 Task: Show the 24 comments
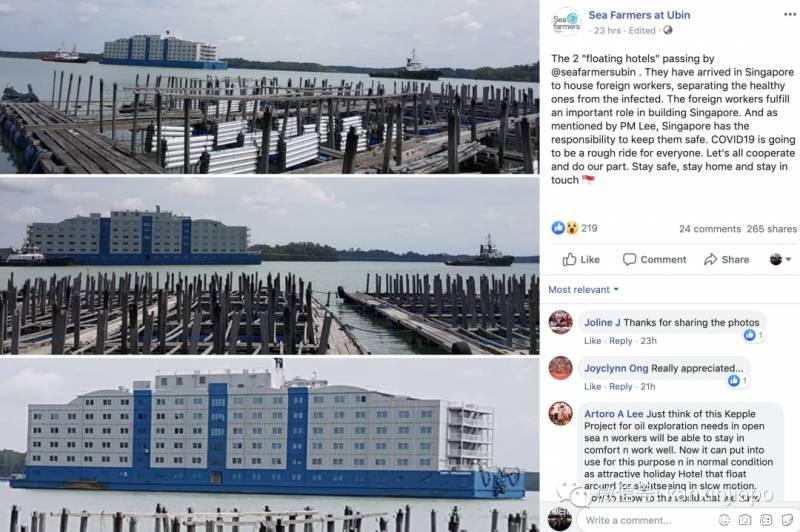(x=710, y=229)
